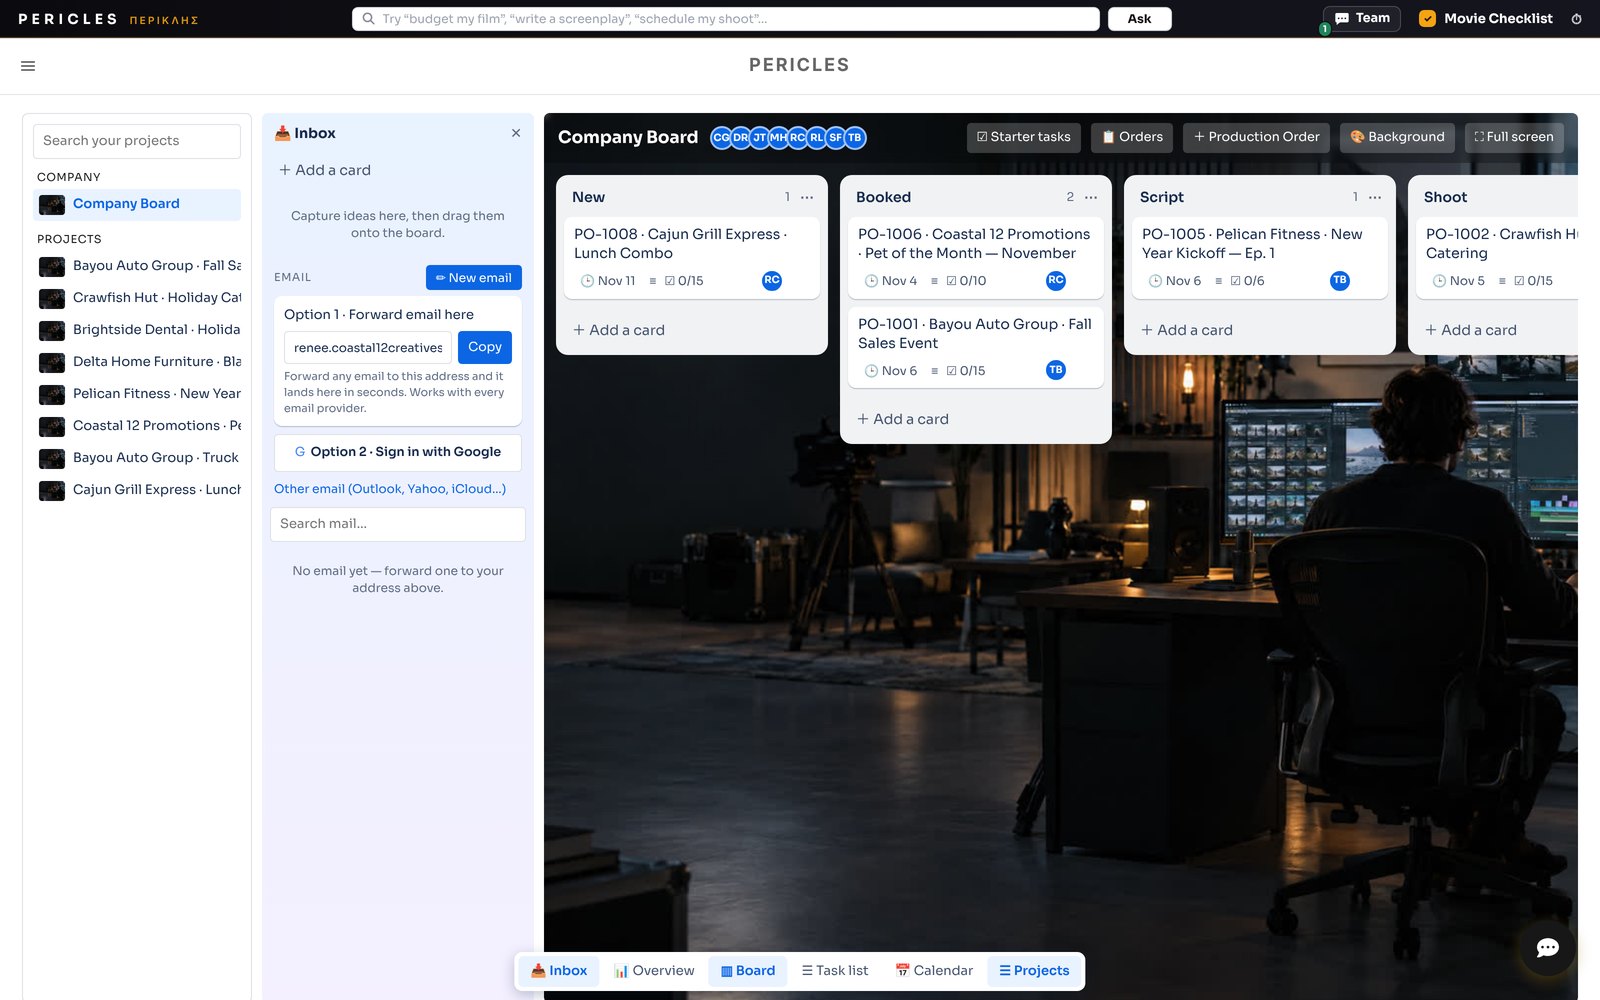This screenshot has width=1600, height=1000.
Task: Open the CG member avatar
Action: pyautogui.click(x=721, y=138)
